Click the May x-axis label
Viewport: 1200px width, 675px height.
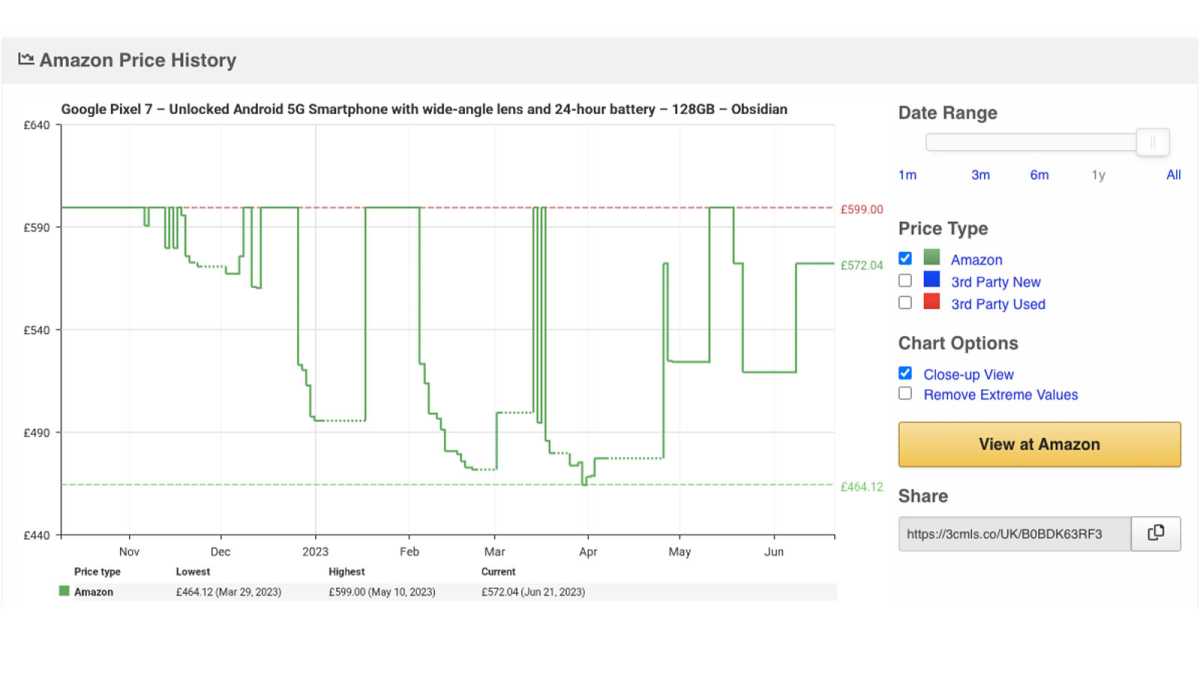coord(679,552)
